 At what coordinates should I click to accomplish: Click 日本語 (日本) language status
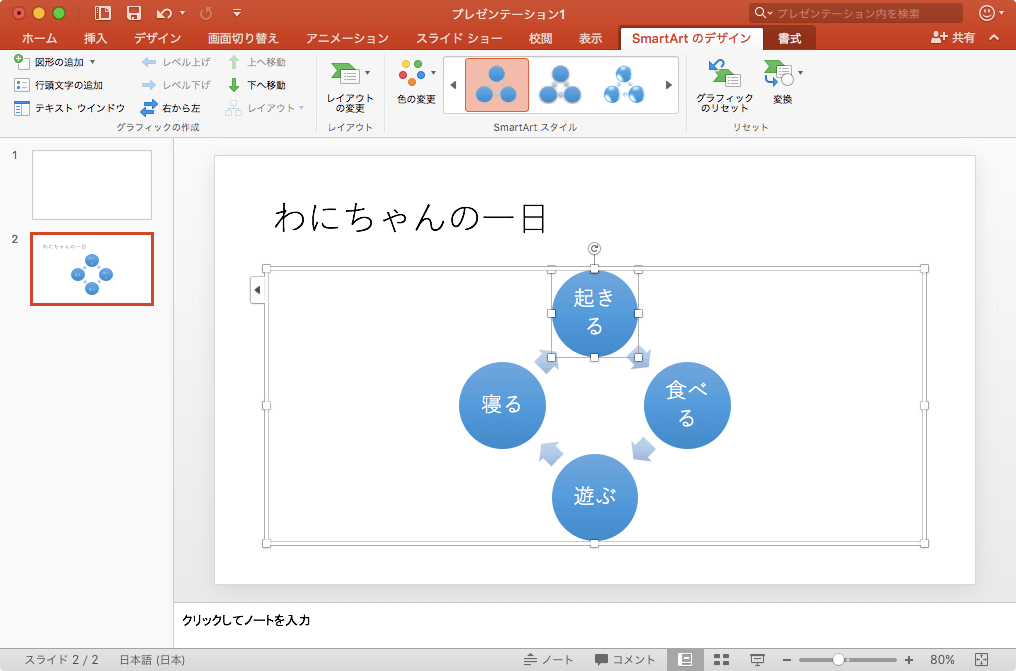pos(152,659)
